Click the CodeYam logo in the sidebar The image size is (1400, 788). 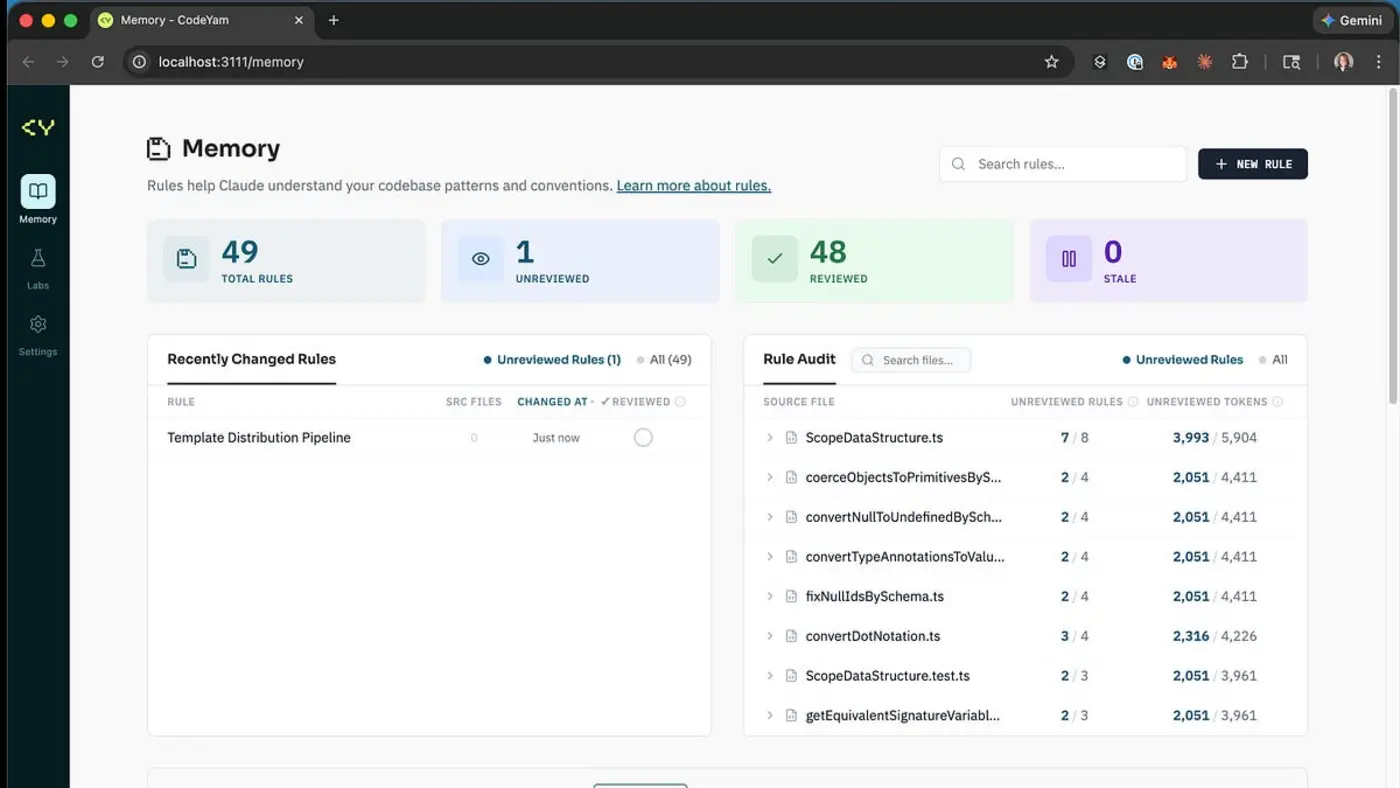37,127
